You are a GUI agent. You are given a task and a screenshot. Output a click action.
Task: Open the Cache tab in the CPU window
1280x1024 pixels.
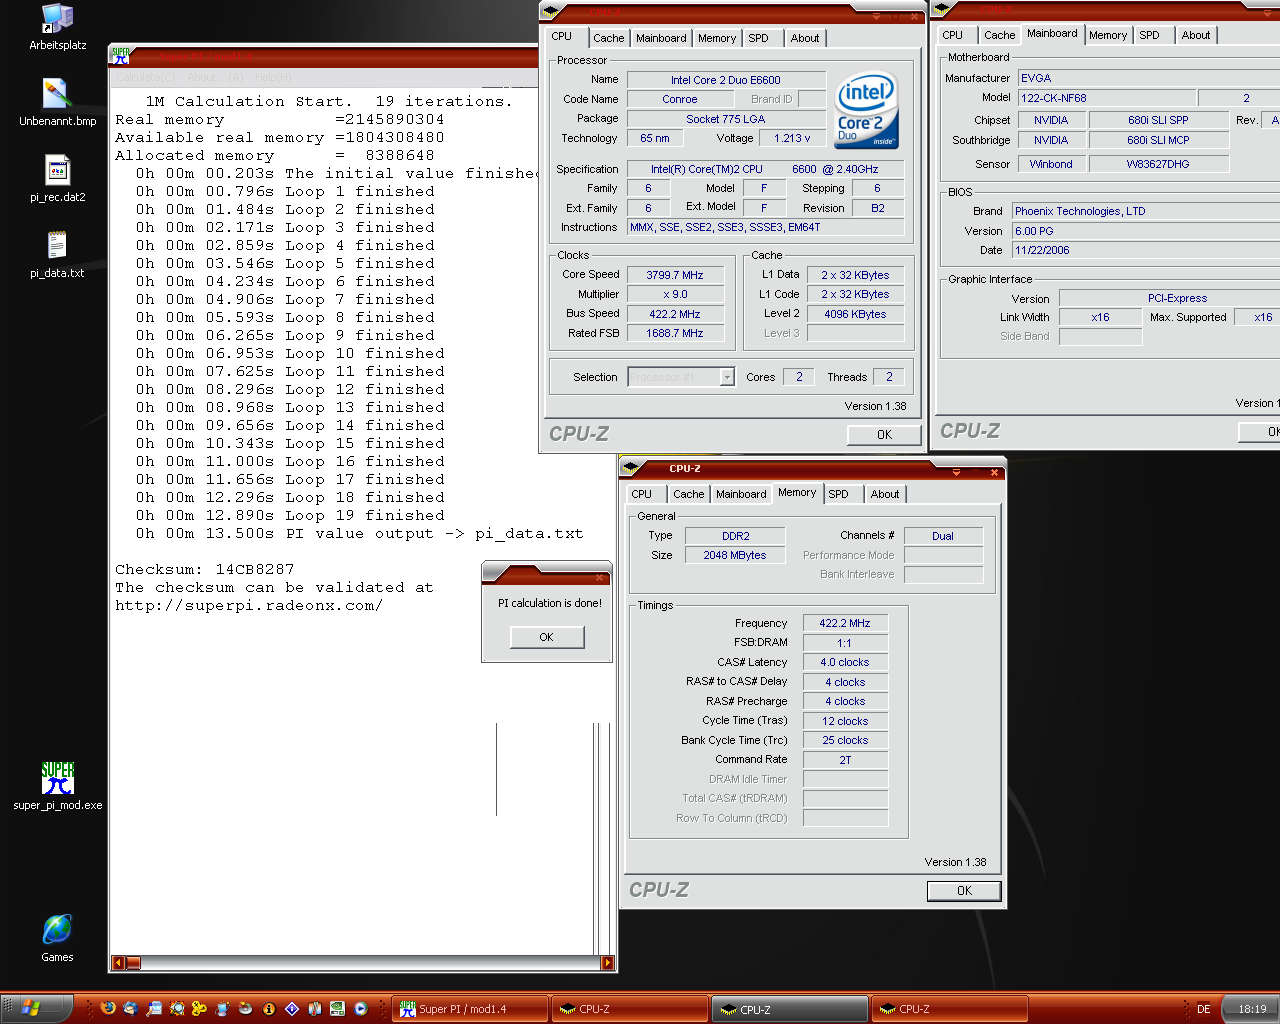608,38
